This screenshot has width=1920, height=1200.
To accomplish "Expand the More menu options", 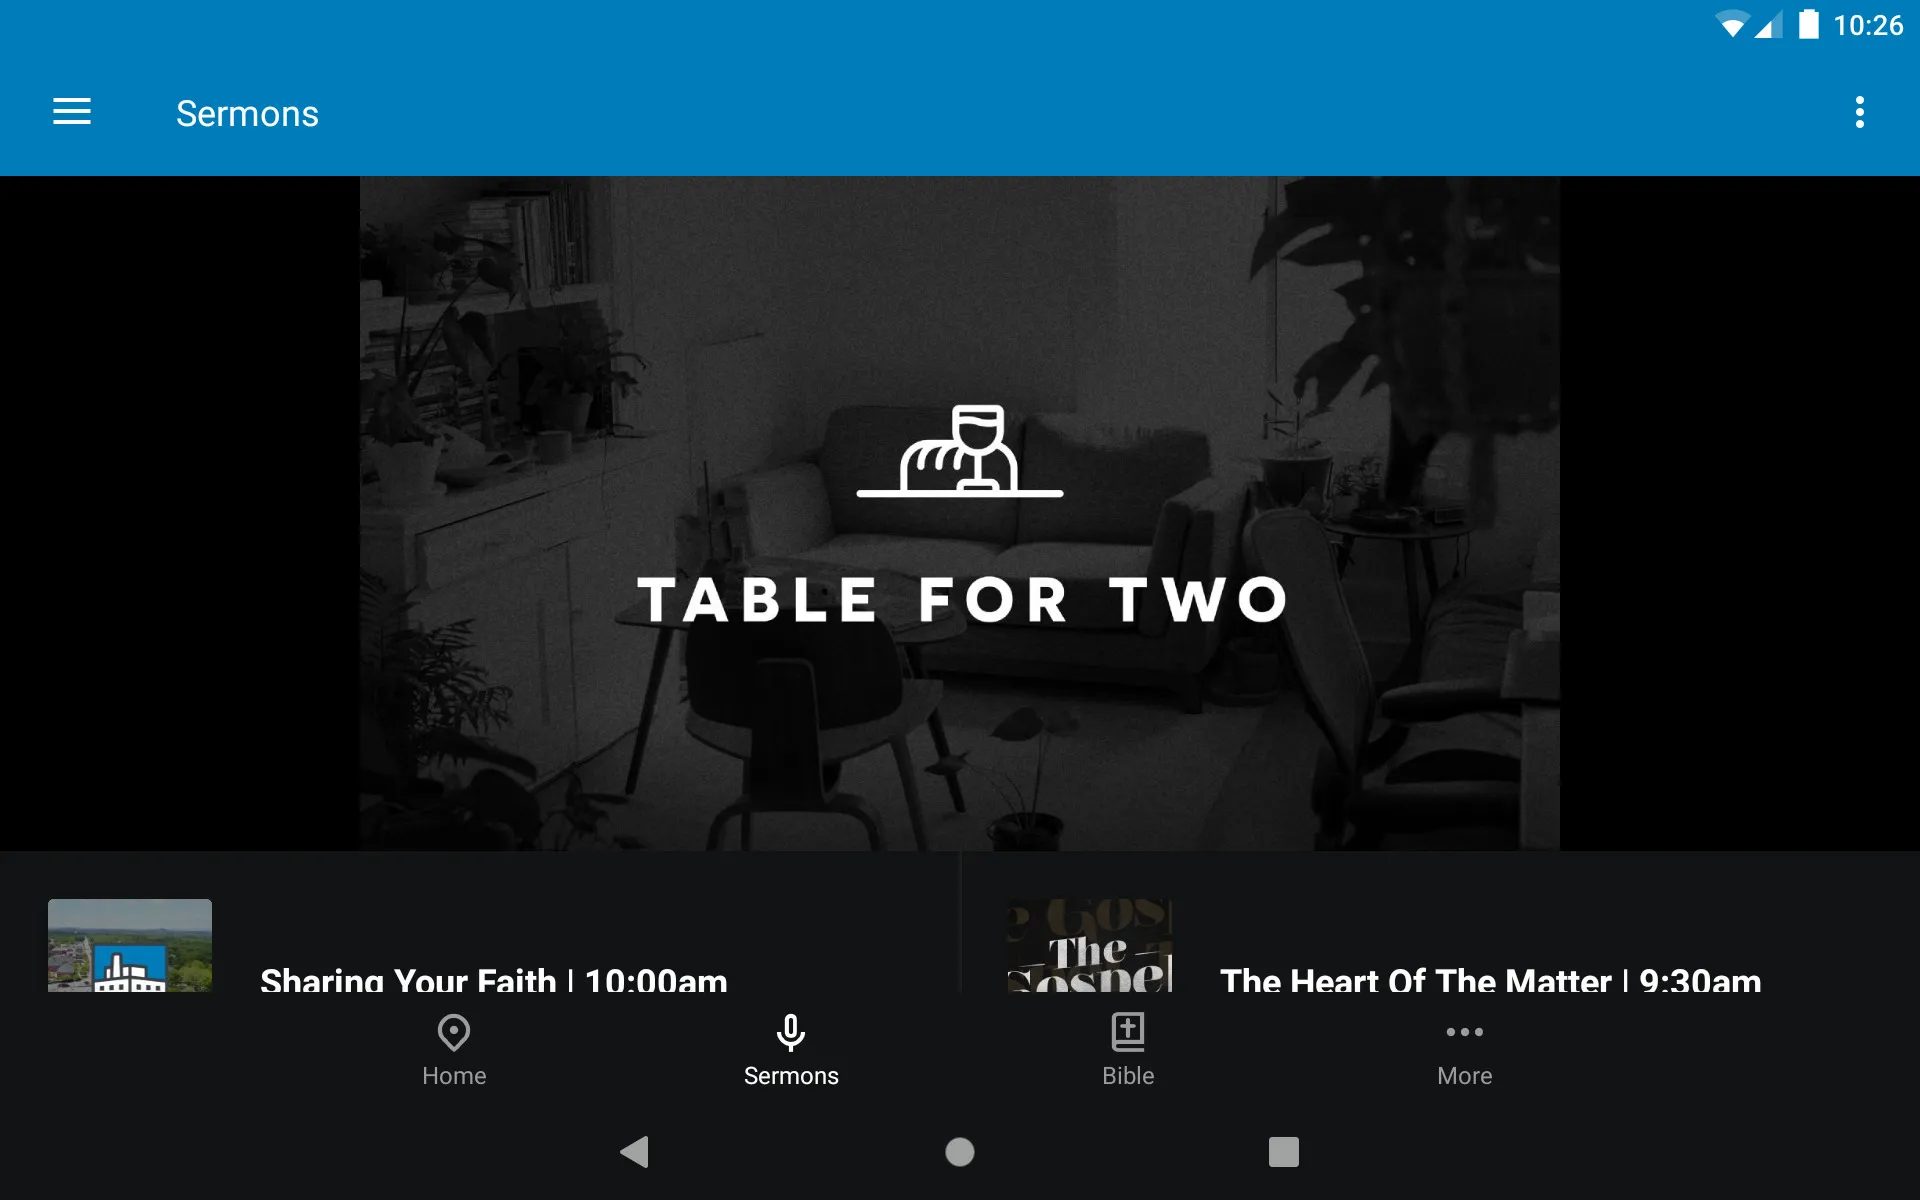I will click(x=1462, y=1048).
